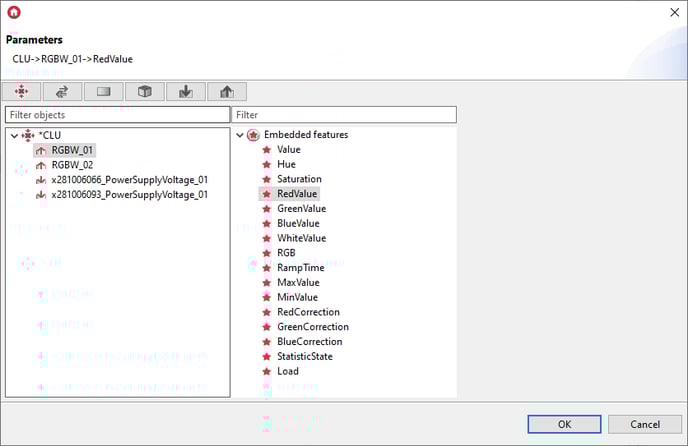688x446 pixels.
Task: Click the swap arrows toolbar icon
Action: pyautogui.click(x=63, y=91)
